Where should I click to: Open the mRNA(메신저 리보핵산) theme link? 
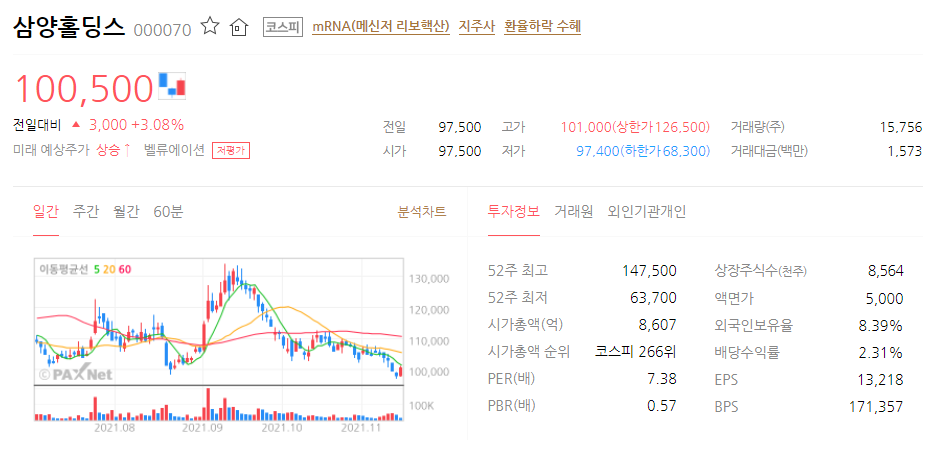tap(381, 26)
